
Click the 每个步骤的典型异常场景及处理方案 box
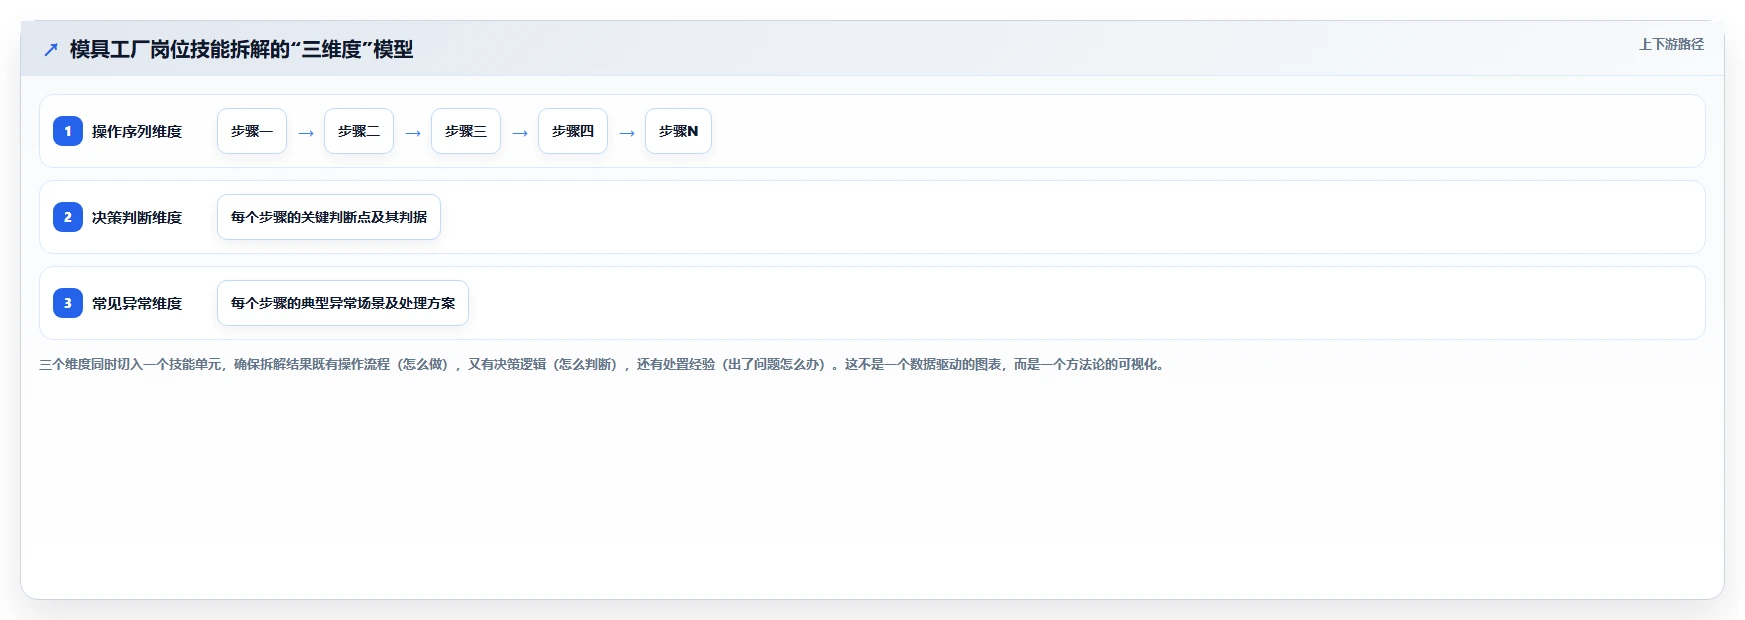[343, 303]
